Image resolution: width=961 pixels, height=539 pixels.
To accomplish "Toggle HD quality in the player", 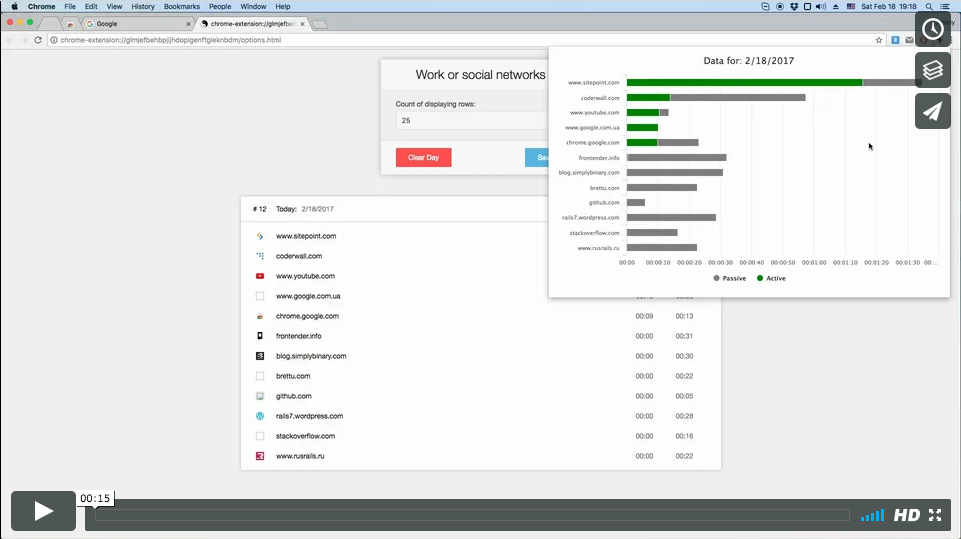I will [x=906, y=515].
